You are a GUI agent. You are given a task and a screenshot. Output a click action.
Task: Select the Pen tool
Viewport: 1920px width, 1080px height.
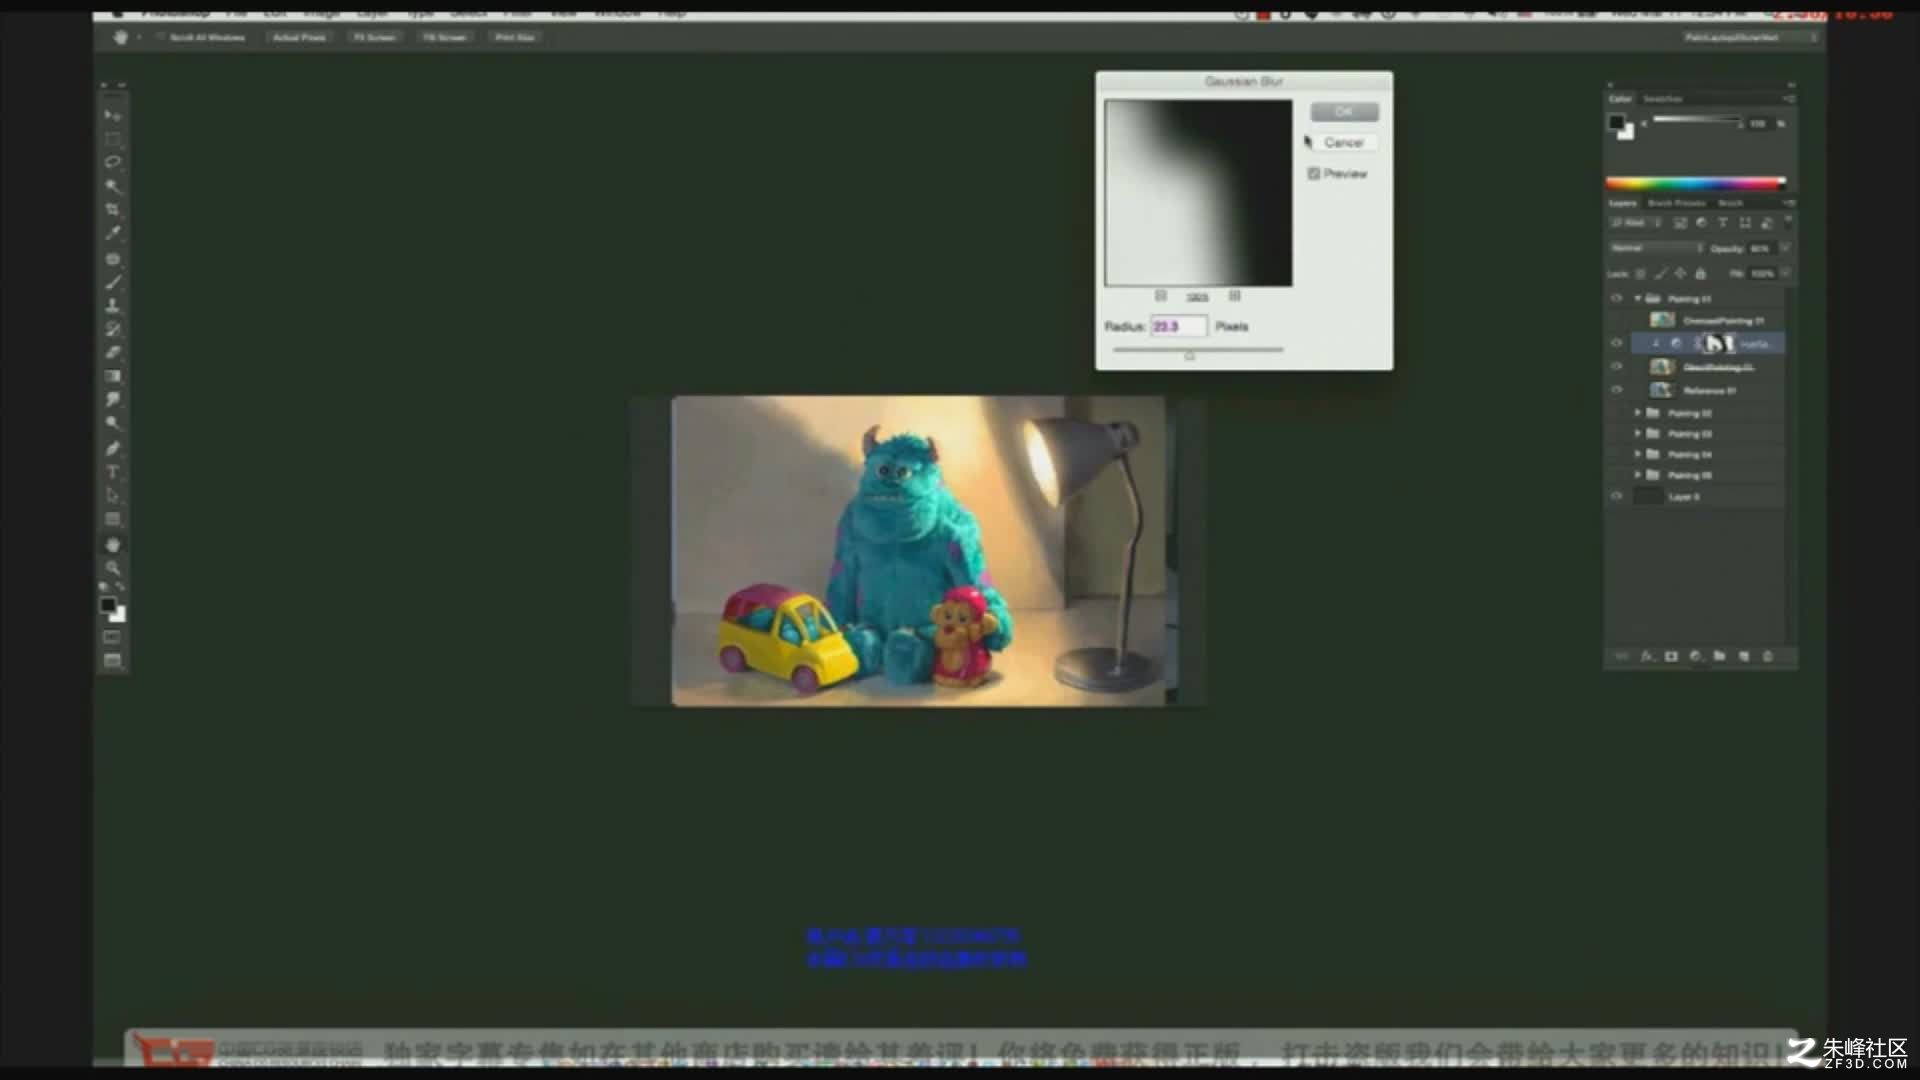pyautogui.click(x=112, y=448)
